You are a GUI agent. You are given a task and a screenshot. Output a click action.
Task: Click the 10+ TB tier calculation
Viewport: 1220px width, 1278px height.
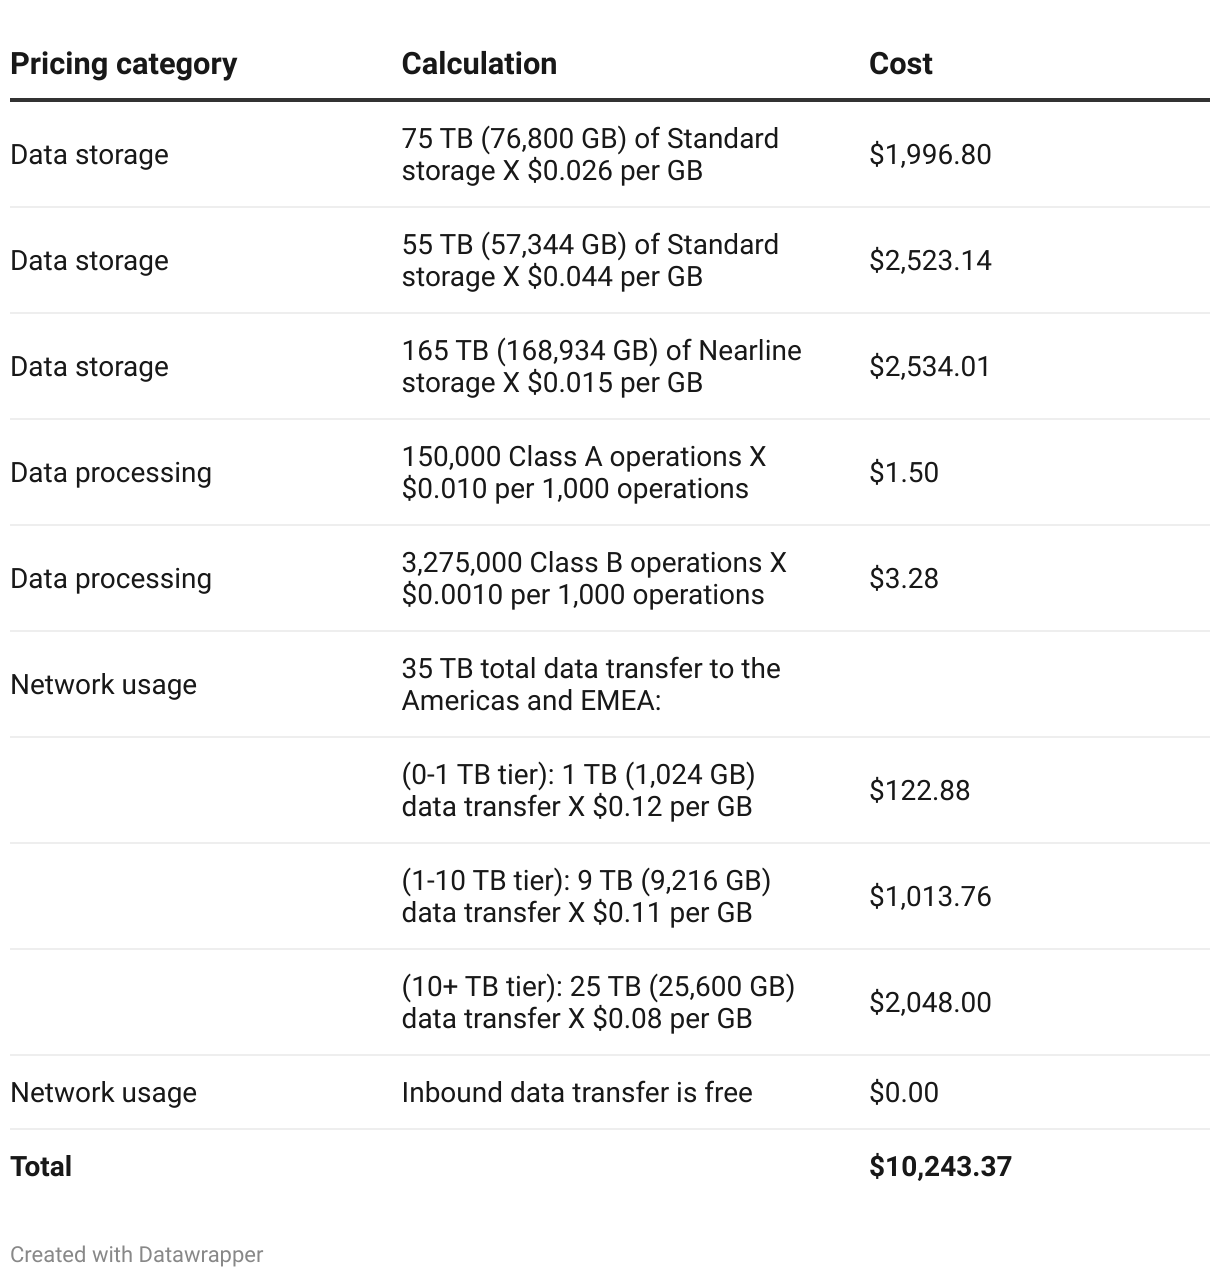pos(598,1003)
